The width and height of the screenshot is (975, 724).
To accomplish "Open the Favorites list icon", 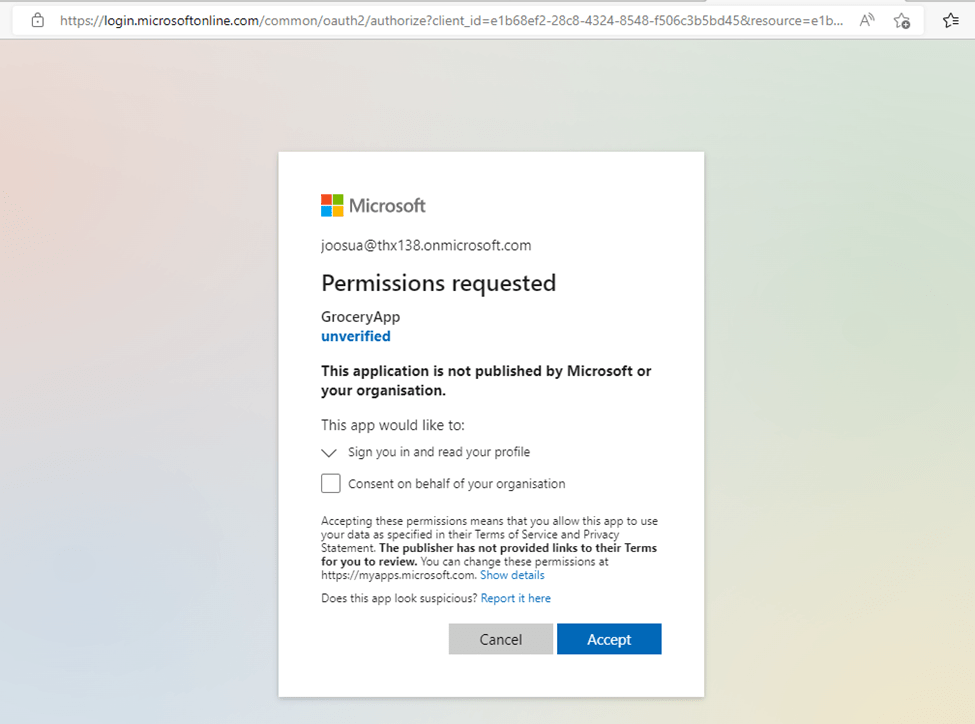I will pos(951,20).
